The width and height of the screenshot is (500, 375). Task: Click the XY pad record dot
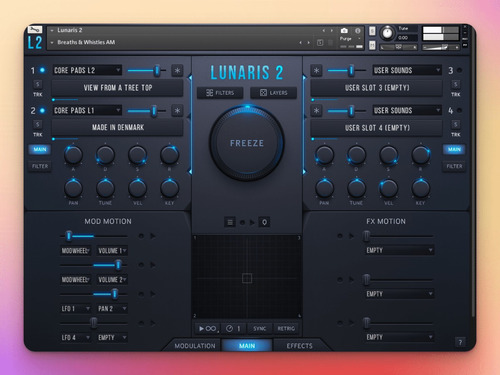242,222
